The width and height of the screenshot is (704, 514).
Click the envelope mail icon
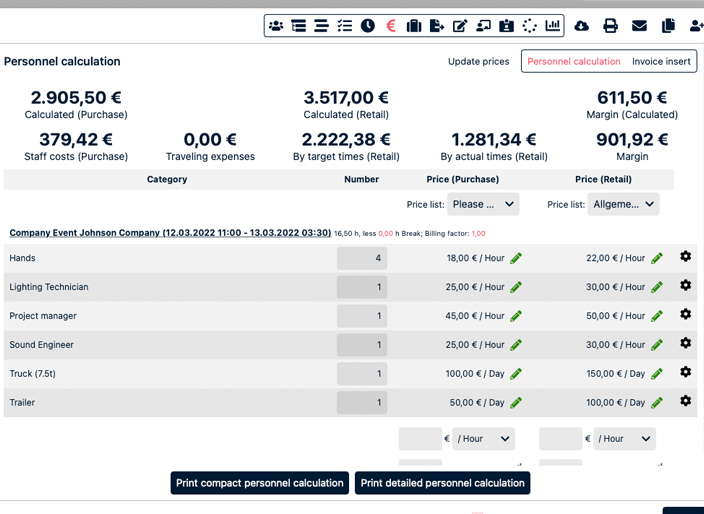(639, 26)
